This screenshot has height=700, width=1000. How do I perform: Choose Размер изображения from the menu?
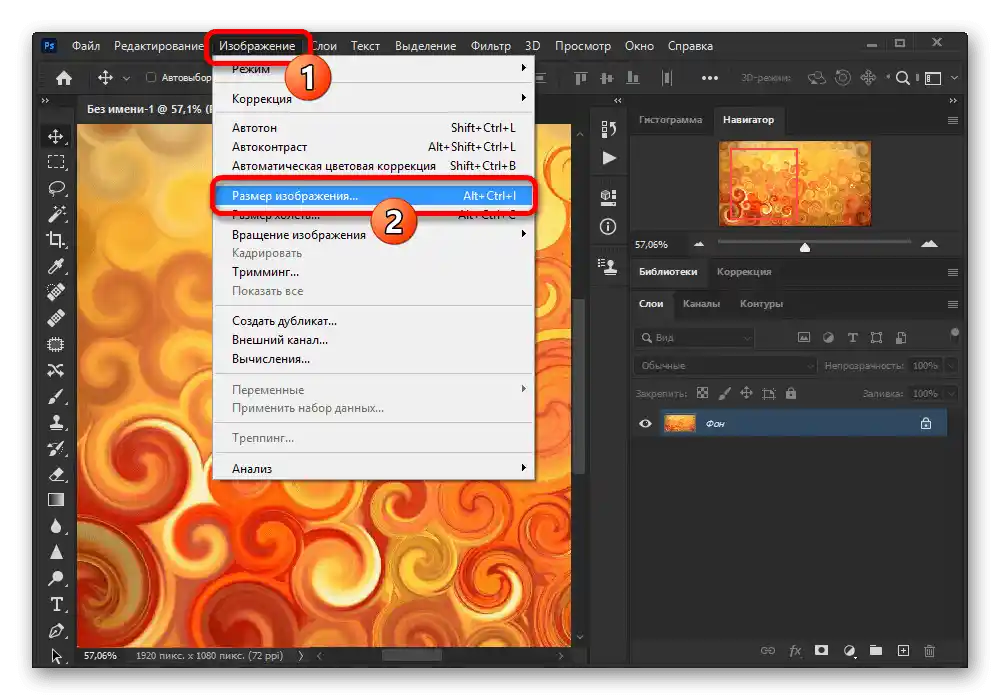click(x=373, y=196)
